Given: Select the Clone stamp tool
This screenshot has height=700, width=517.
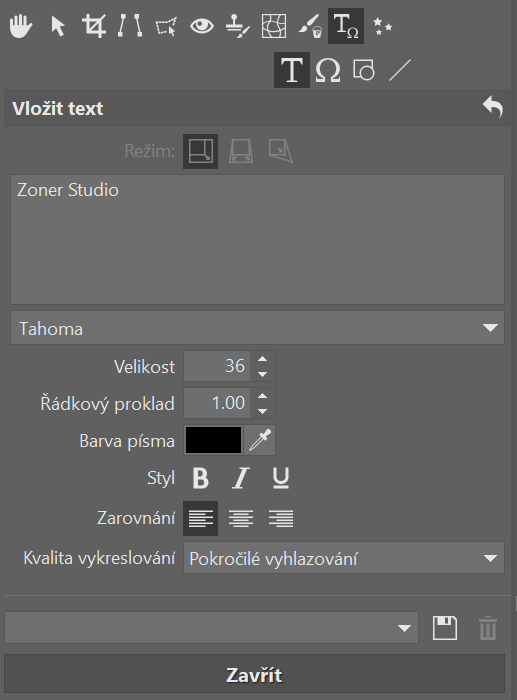Looking at the screenshot, I should pyautogui.click(x=238, y=26).
